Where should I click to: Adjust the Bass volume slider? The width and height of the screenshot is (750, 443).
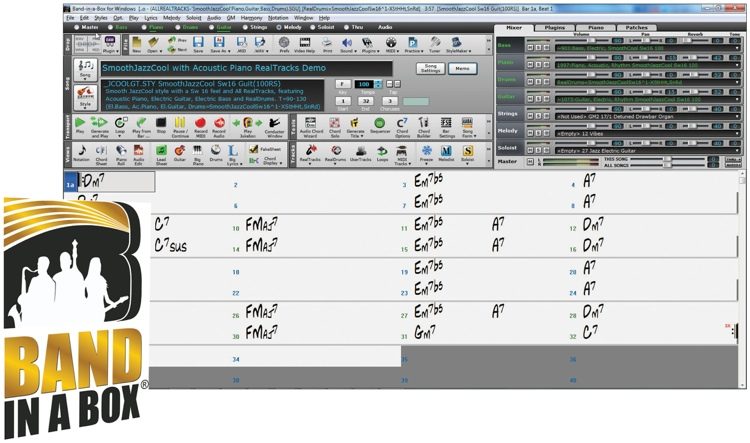point(590,41)
